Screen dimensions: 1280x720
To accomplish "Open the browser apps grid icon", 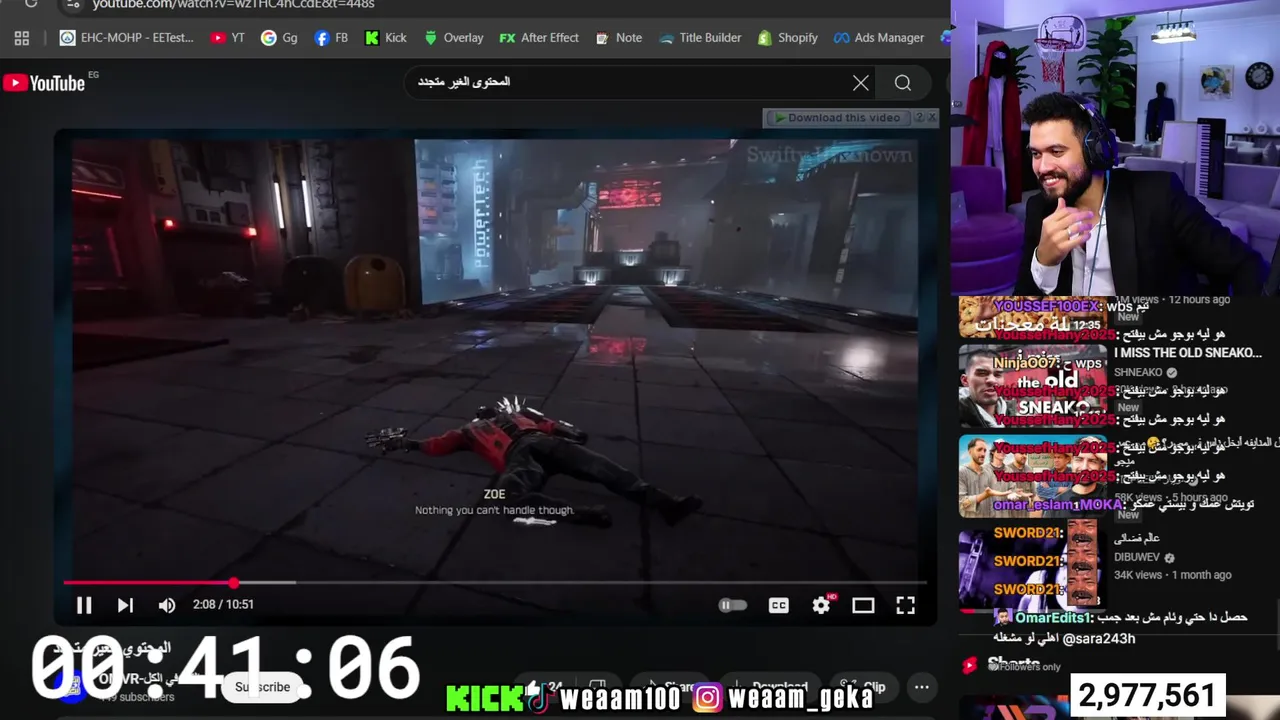I will (x=22, y=38).
